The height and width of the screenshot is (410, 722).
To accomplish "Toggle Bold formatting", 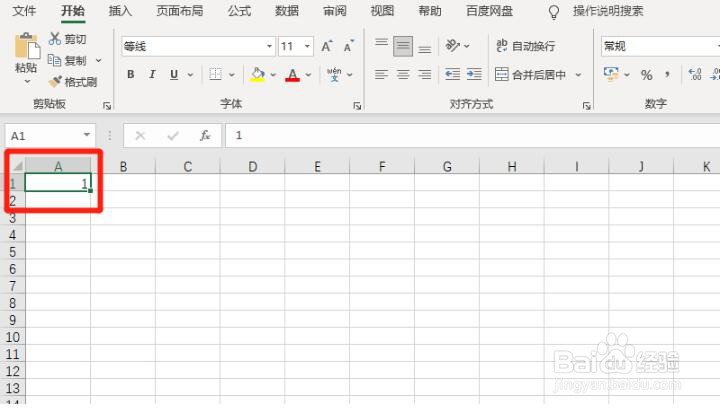I will pos(131,74).
